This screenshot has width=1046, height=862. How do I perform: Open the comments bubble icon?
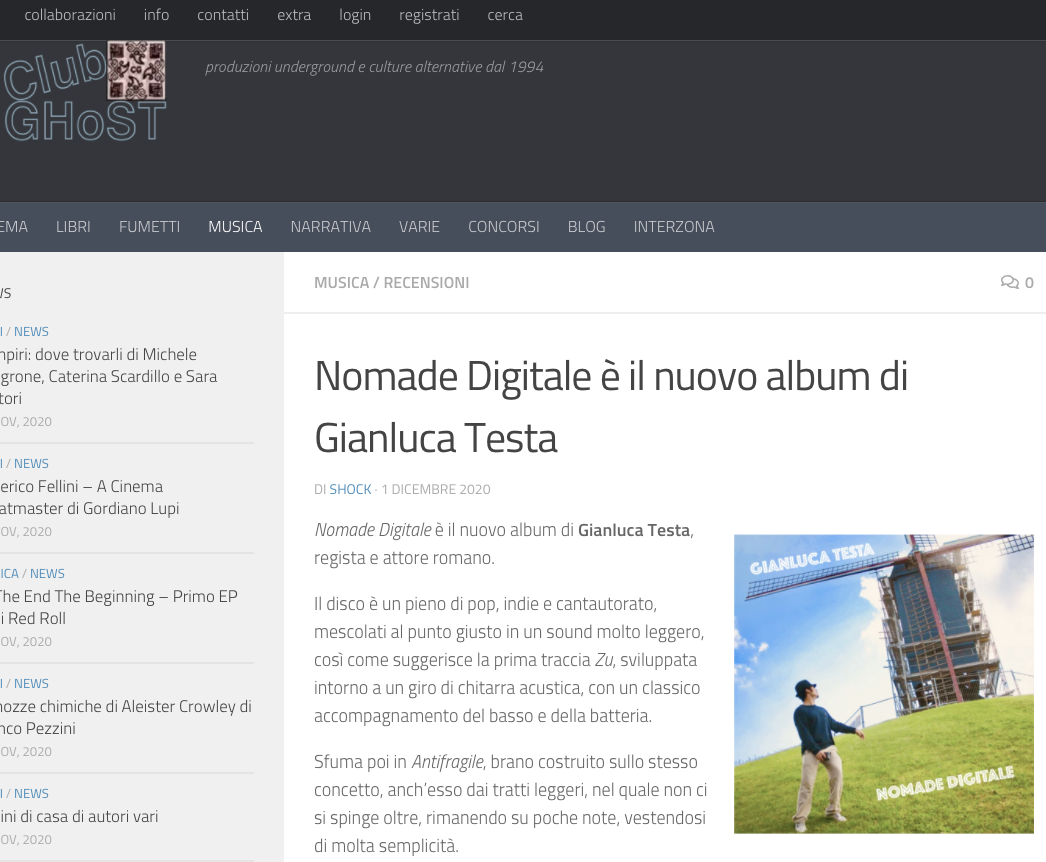coord(1010,283)
